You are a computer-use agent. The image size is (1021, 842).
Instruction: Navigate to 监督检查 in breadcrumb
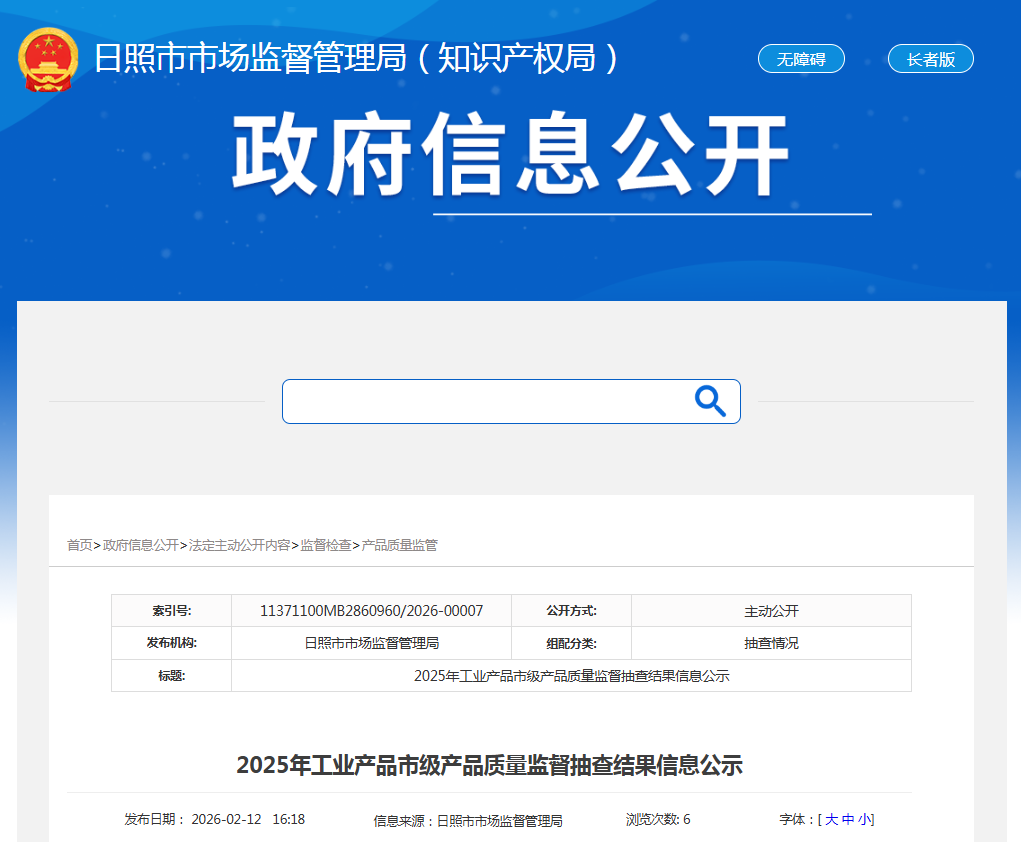(326, 545)
